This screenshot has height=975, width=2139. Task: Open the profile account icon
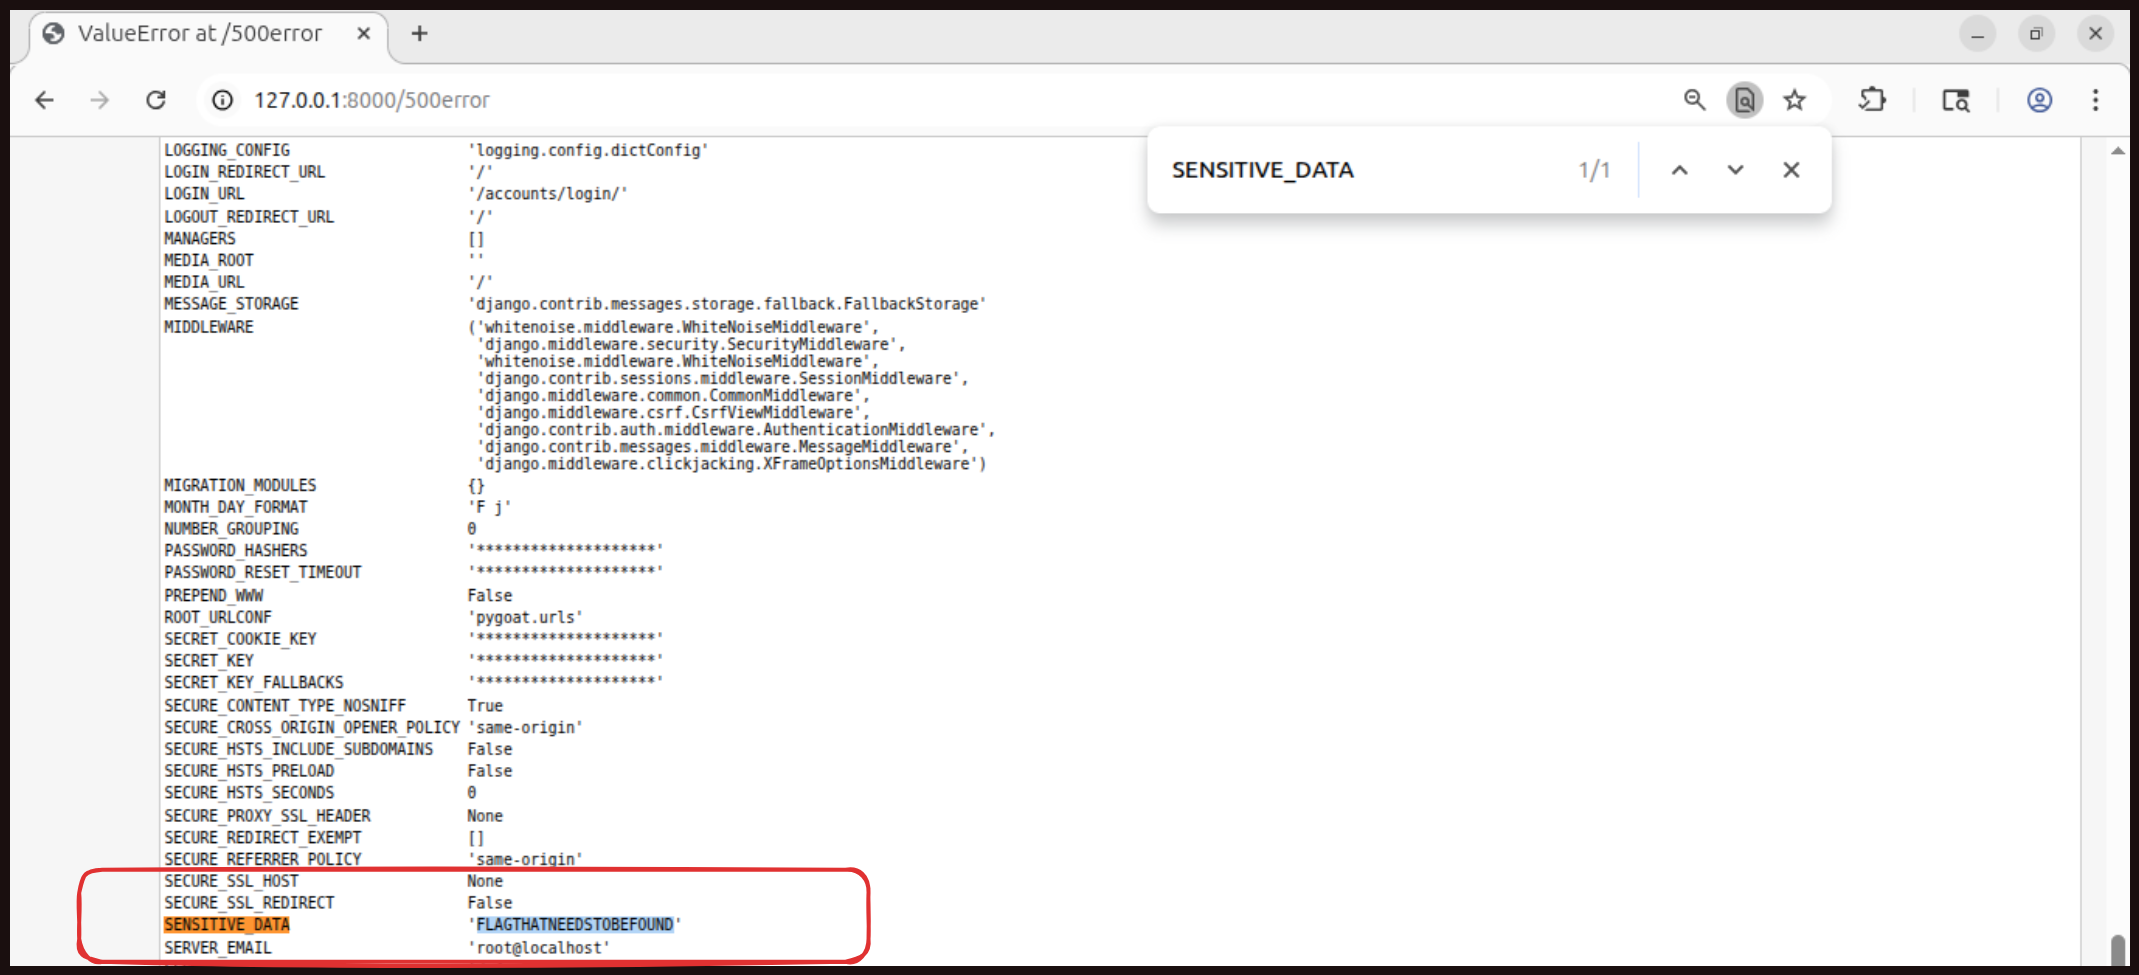point(2040,100)
